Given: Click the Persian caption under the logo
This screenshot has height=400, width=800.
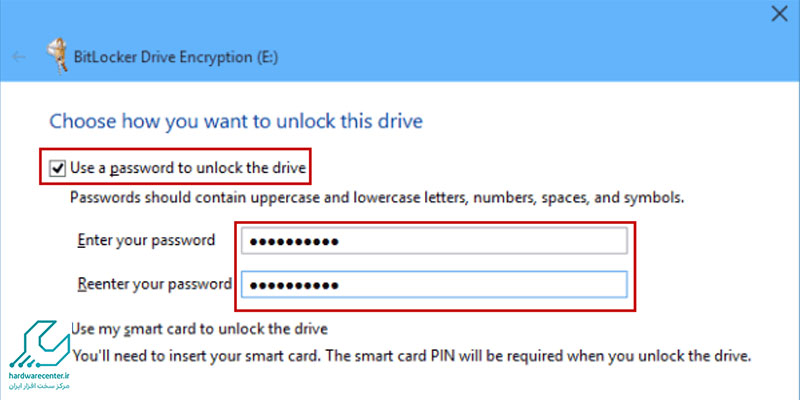Looking at the screenshot, I should click(38, 387).
